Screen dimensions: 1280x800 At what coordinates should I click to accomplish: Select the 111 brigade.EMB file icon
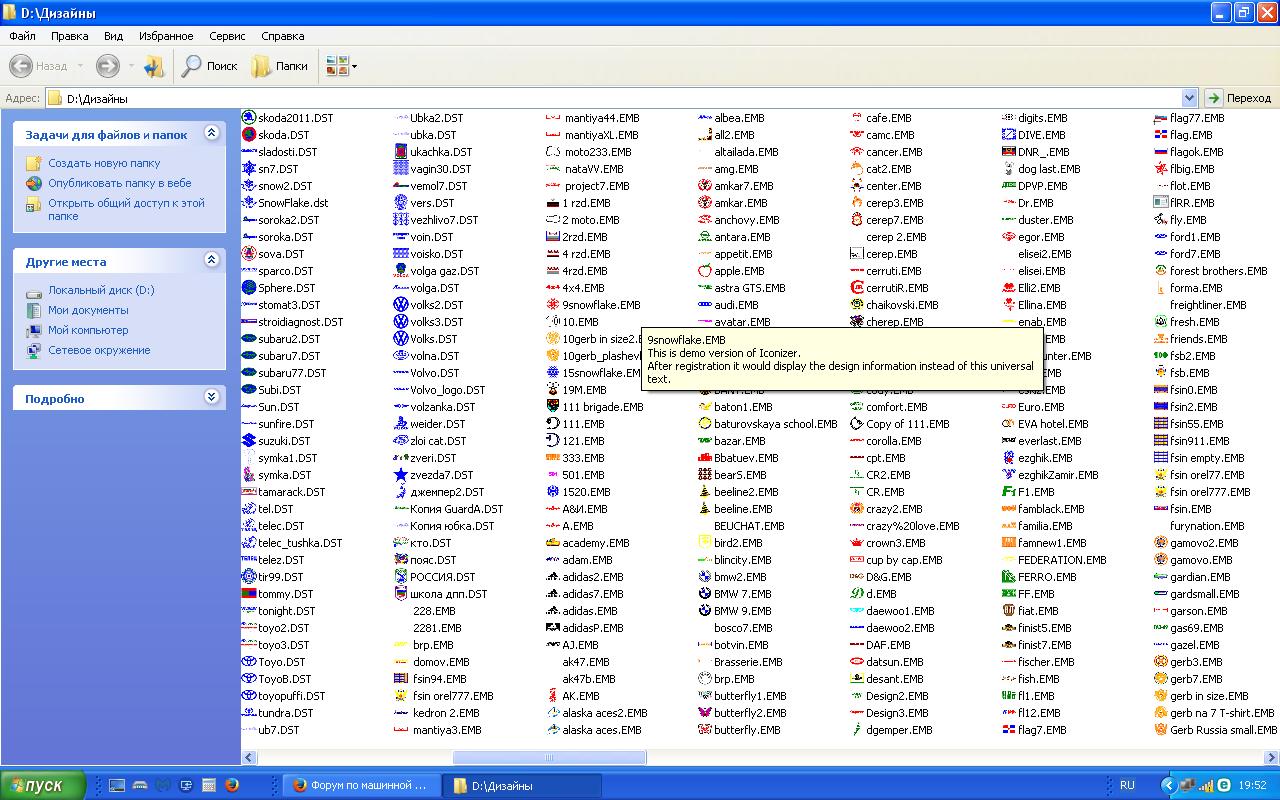point(553,407)
